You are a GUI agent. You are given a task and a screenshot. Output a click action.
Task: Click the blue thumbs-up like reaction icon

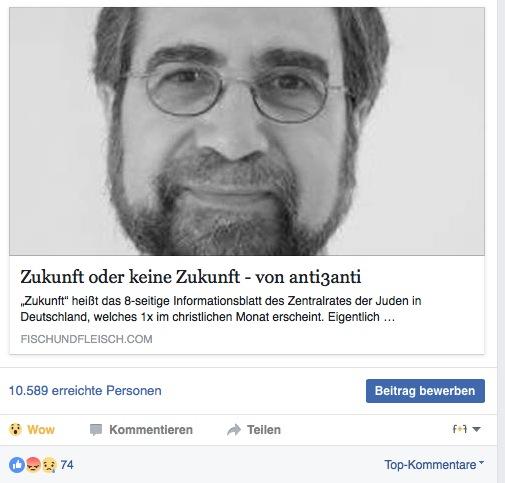pos(17,465)
